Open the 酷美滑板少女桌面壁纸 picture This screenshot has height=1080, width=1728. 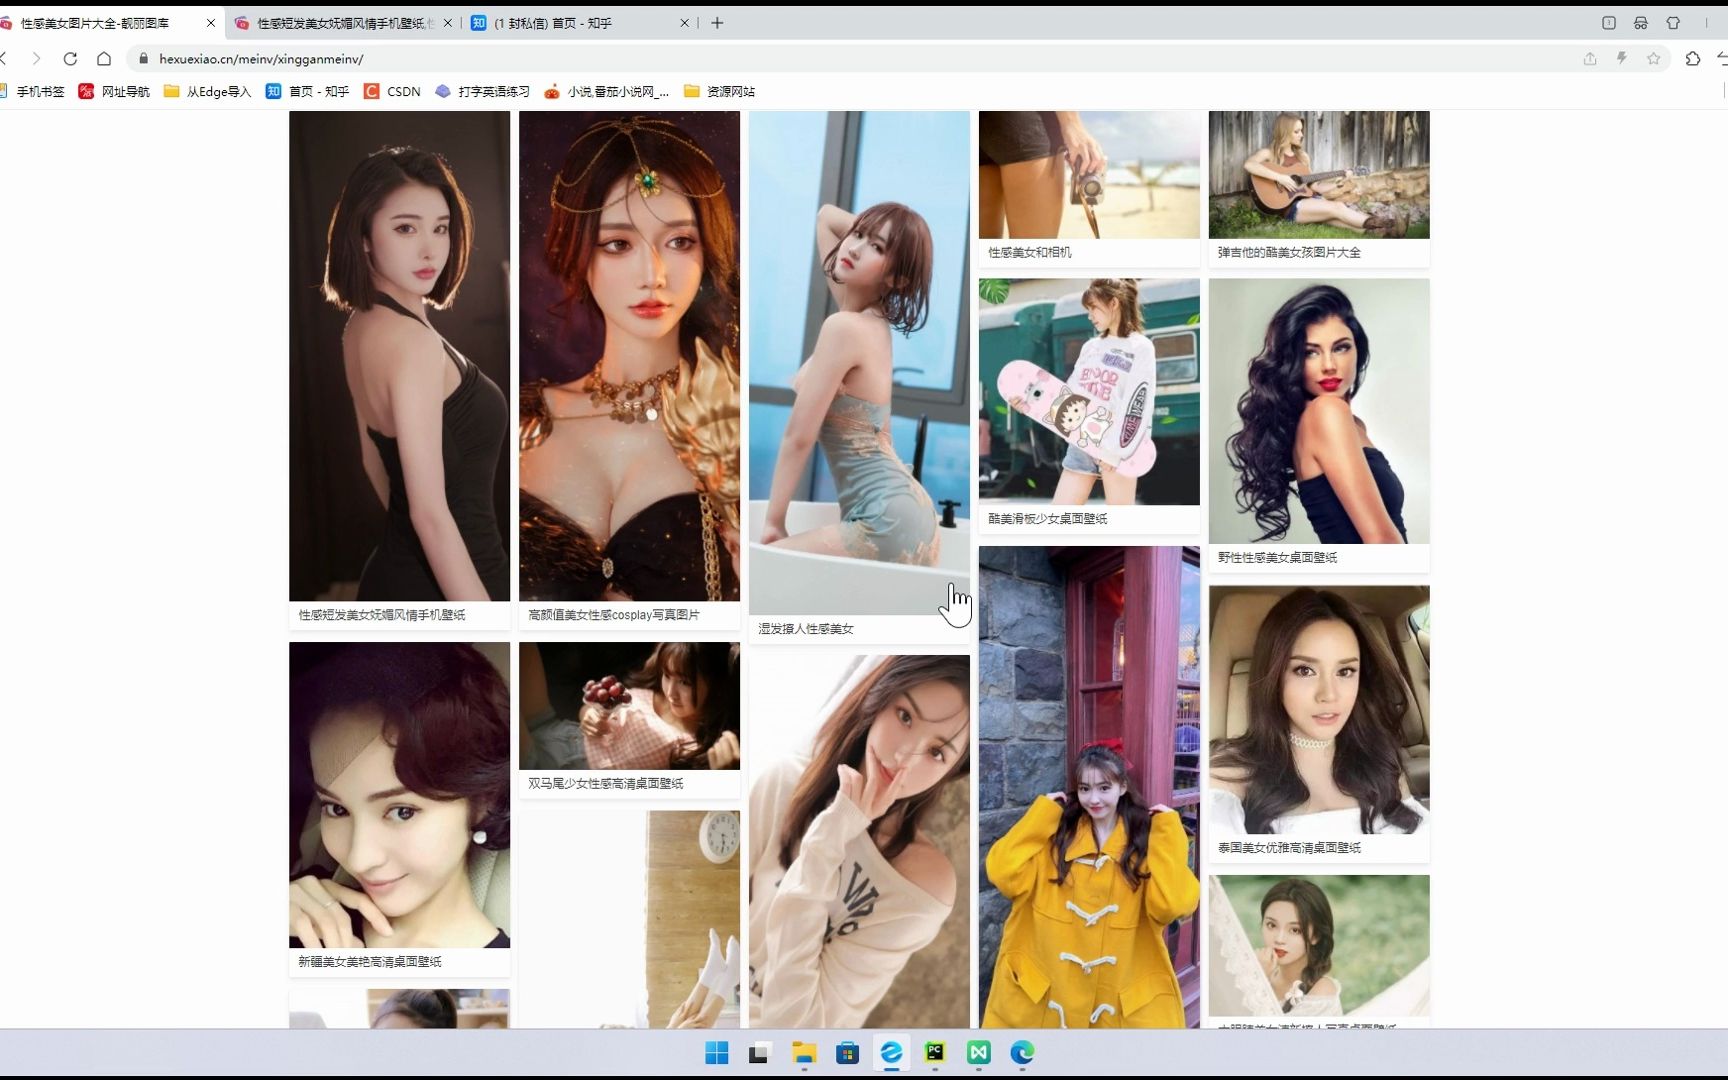click(x=1089, y=391)
